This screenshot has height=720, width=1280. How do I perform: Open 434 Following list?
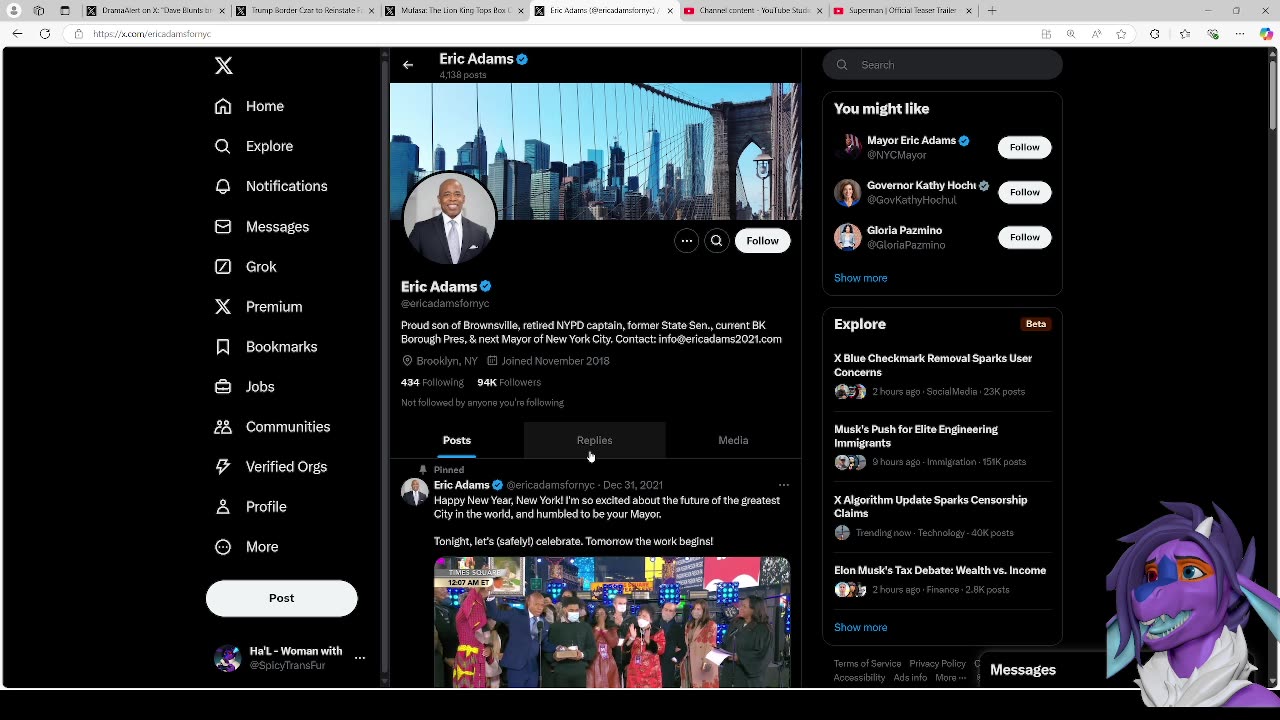(x=432, y=382)
